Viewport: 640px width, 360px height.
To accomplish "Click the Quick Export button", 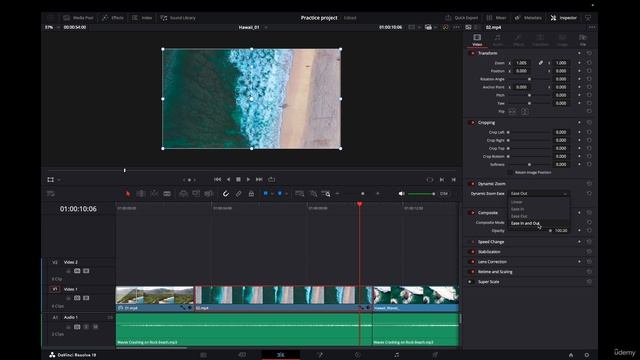I will tap(462, 18).
